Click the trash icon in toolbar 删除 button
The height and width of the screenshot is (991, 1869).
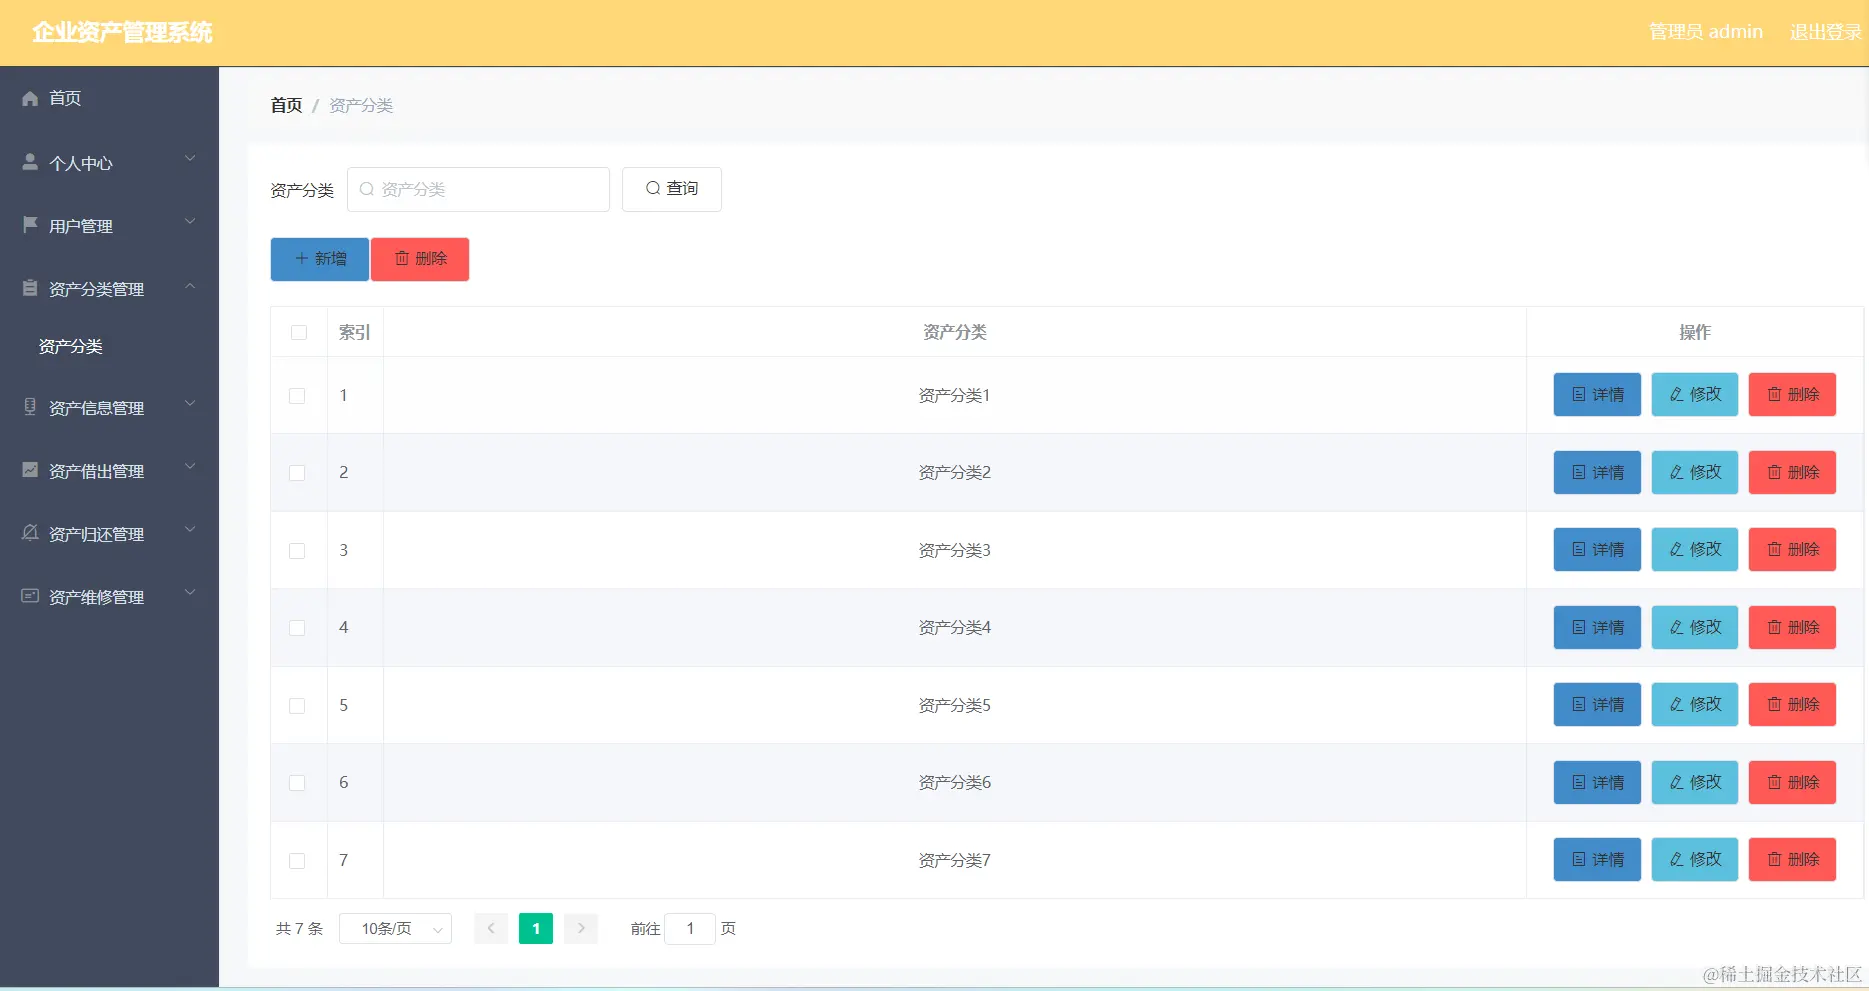pos(402,258)
